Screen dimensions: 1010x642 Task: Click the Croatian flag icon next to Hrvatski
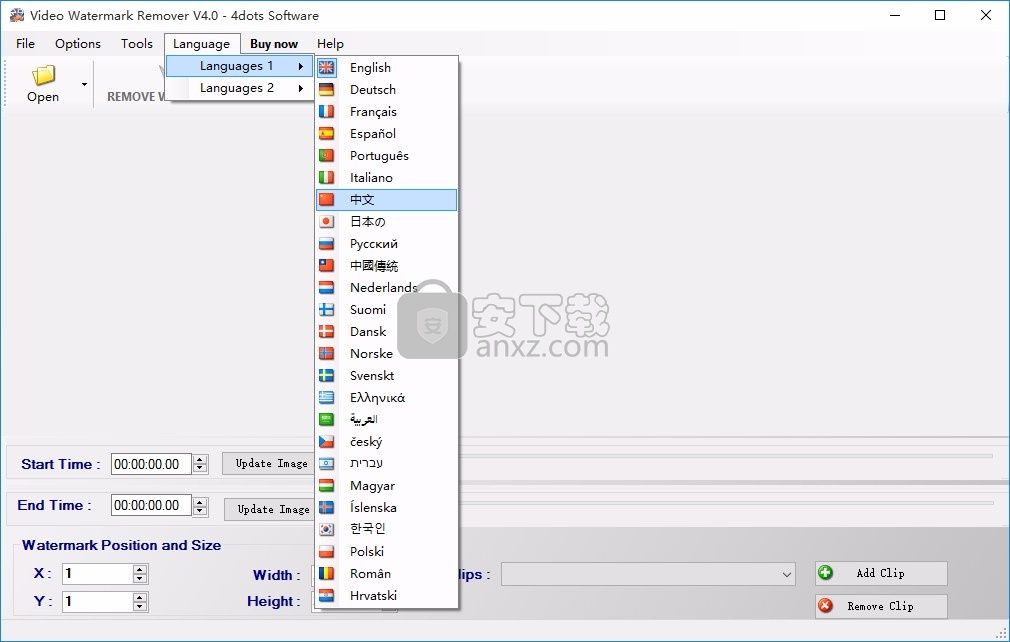pos(327,595)
